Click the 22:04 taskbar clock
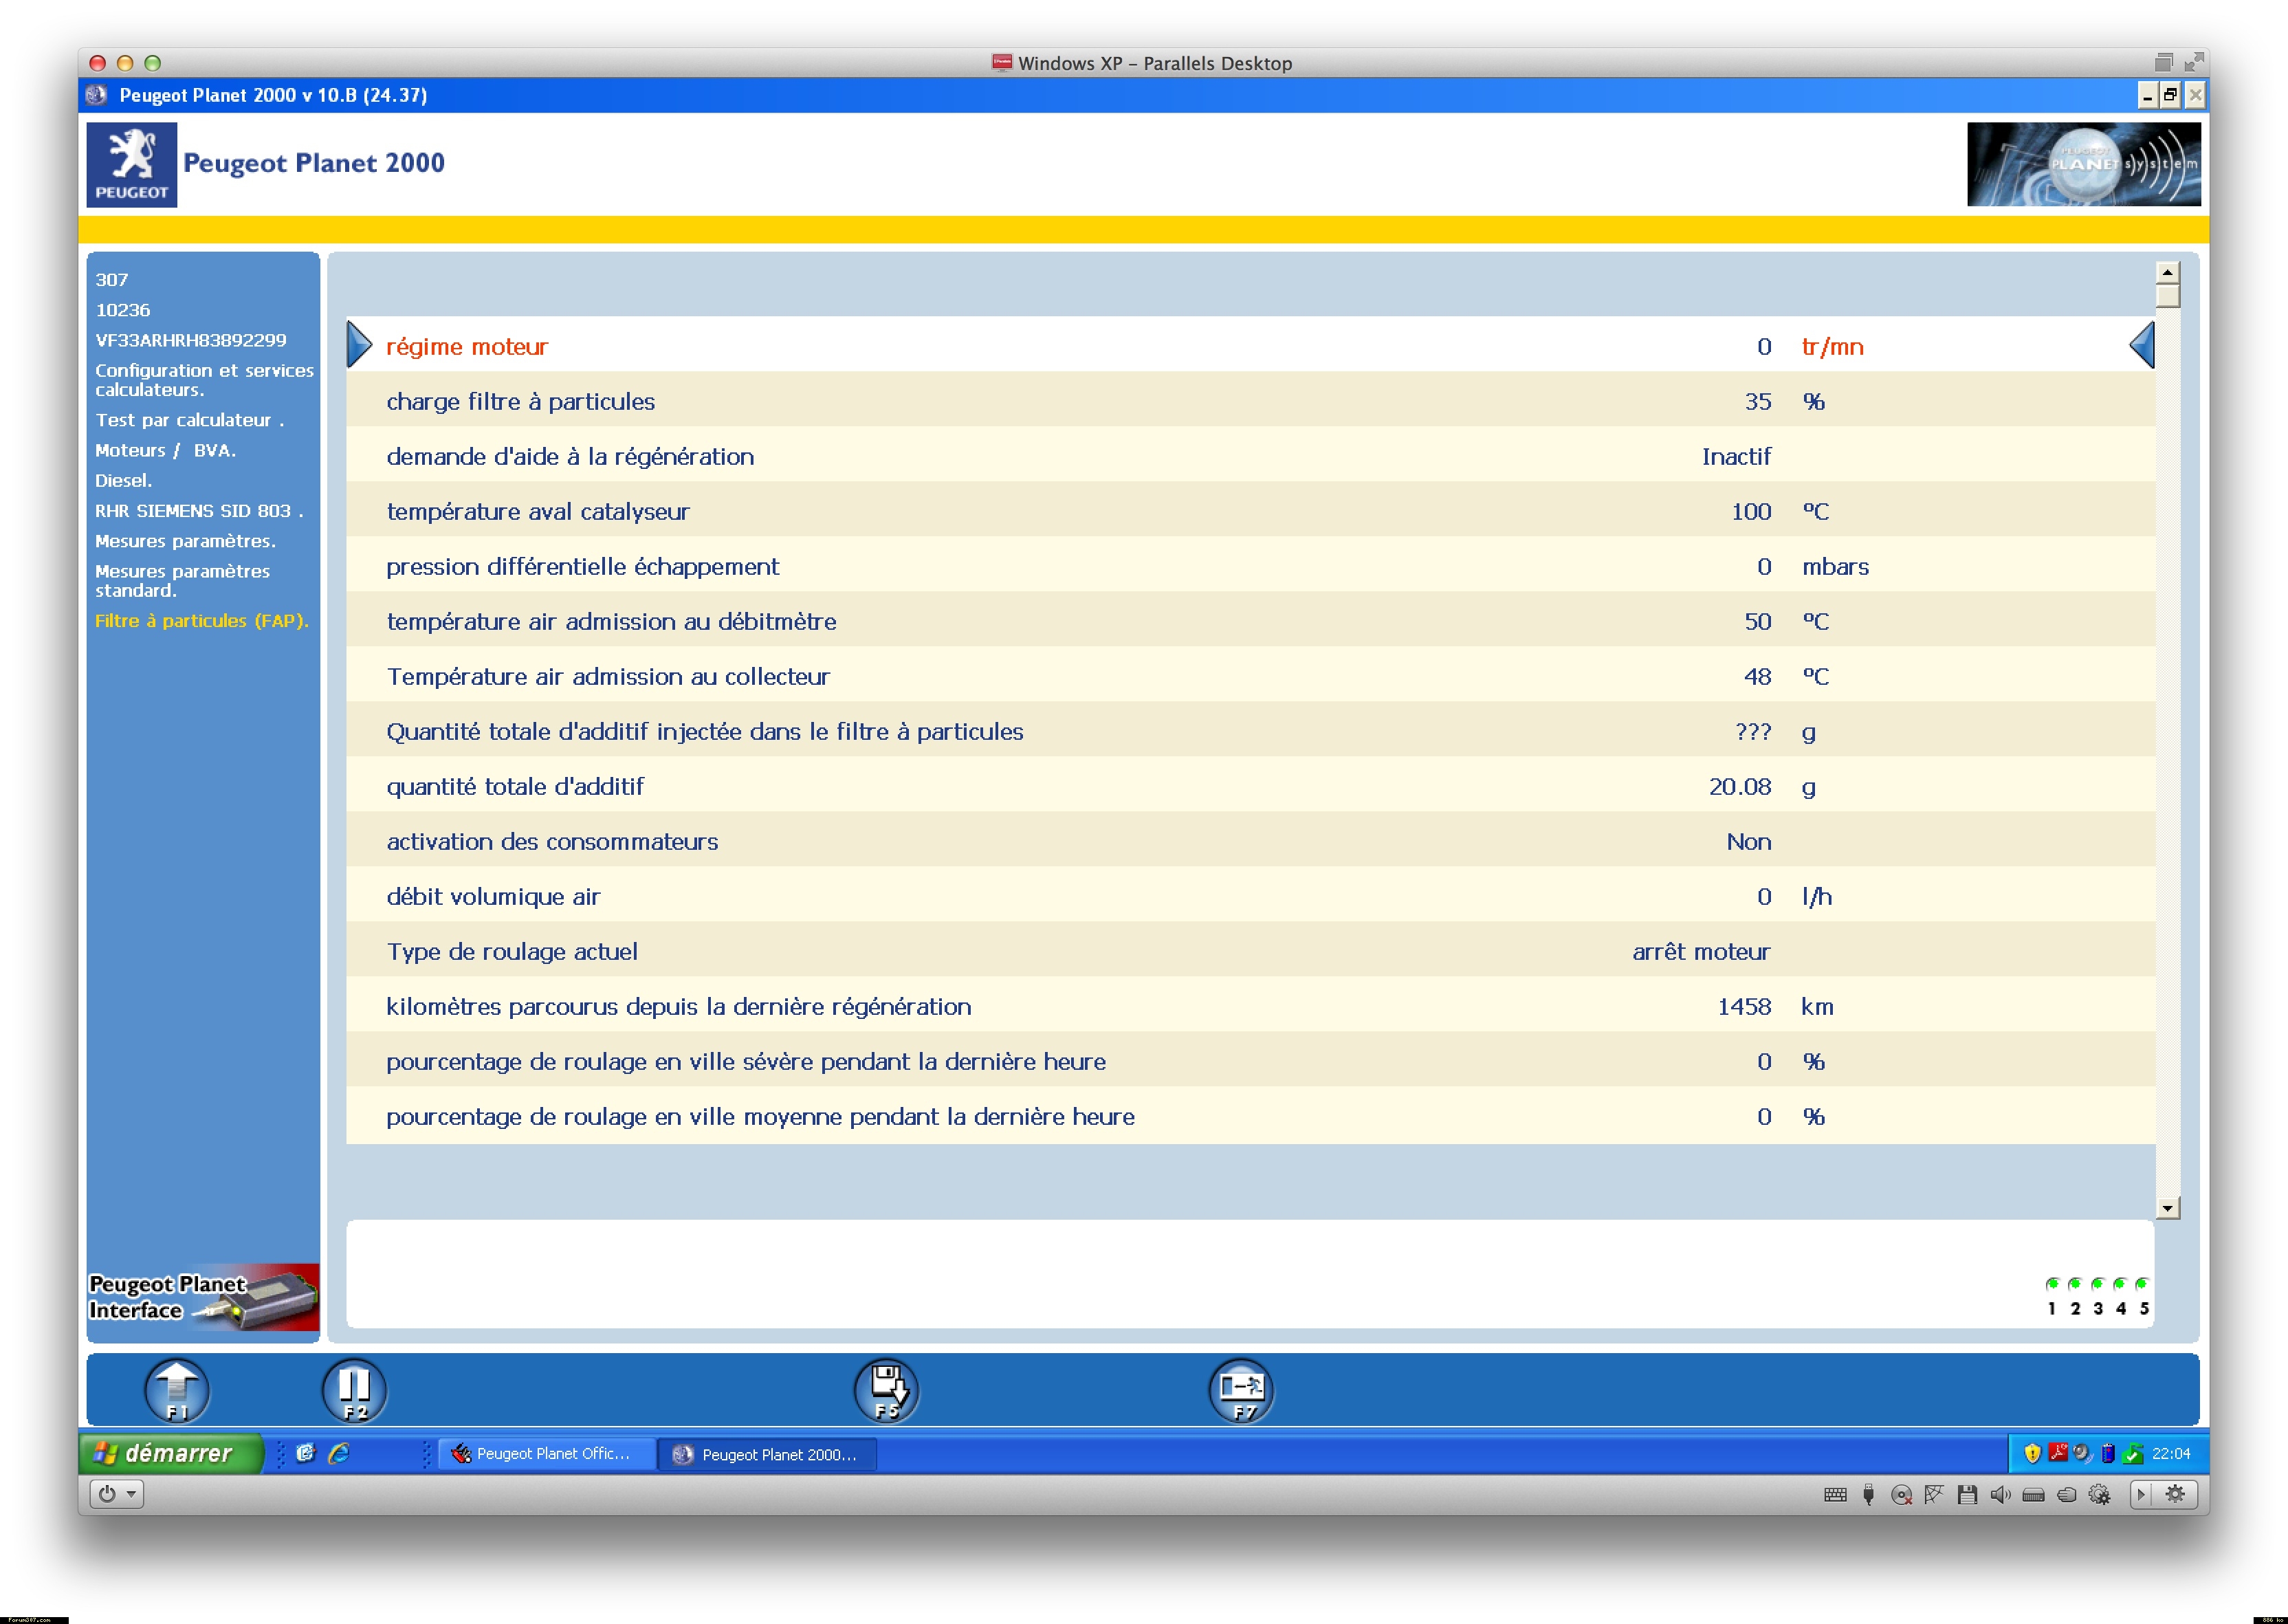The image size is (2288, 1624). pyautogui.click(x=2171, y=1454)
